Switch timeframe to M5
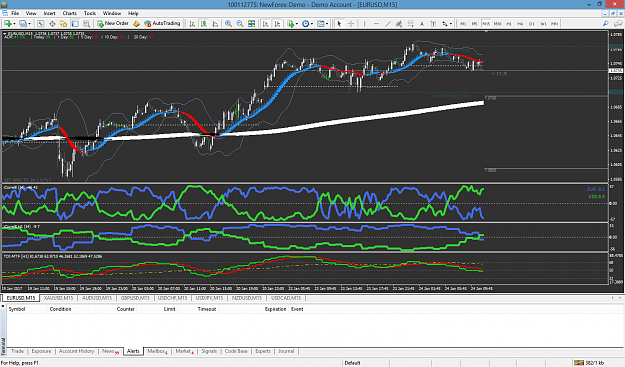The width and height of the screenshot is (625, 367). [x=474, y=24]
